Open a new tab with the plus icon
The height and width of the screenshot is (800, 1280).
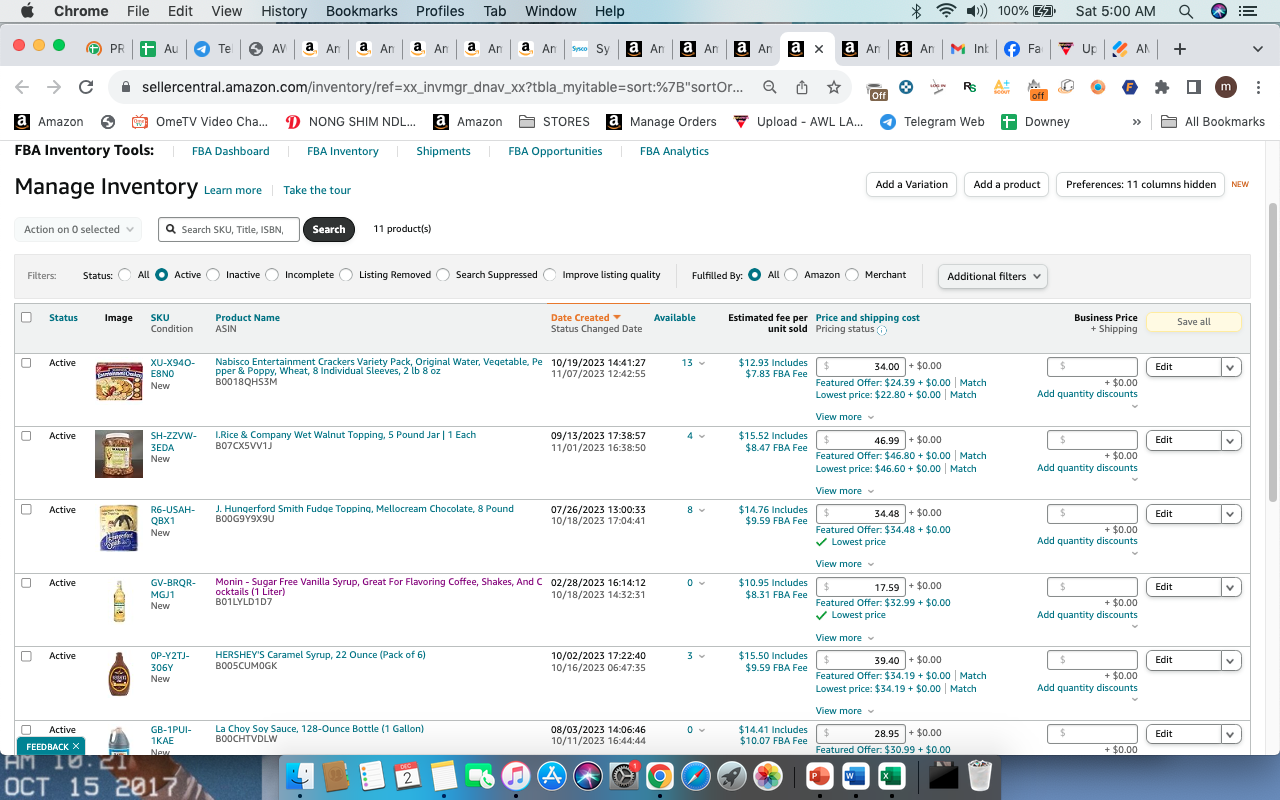(x=1180, y=48)
